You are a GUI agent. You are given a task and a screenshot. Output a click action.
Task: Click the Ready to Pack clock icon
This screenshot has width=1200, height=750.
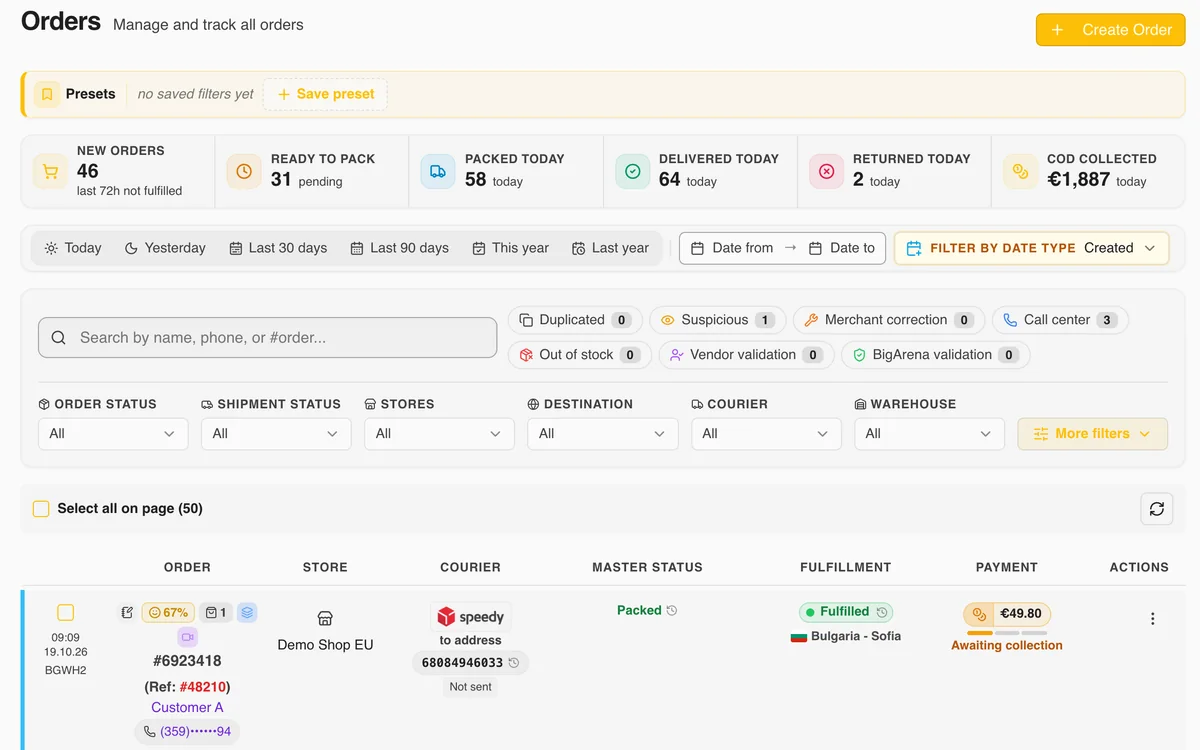click(244, 171)
